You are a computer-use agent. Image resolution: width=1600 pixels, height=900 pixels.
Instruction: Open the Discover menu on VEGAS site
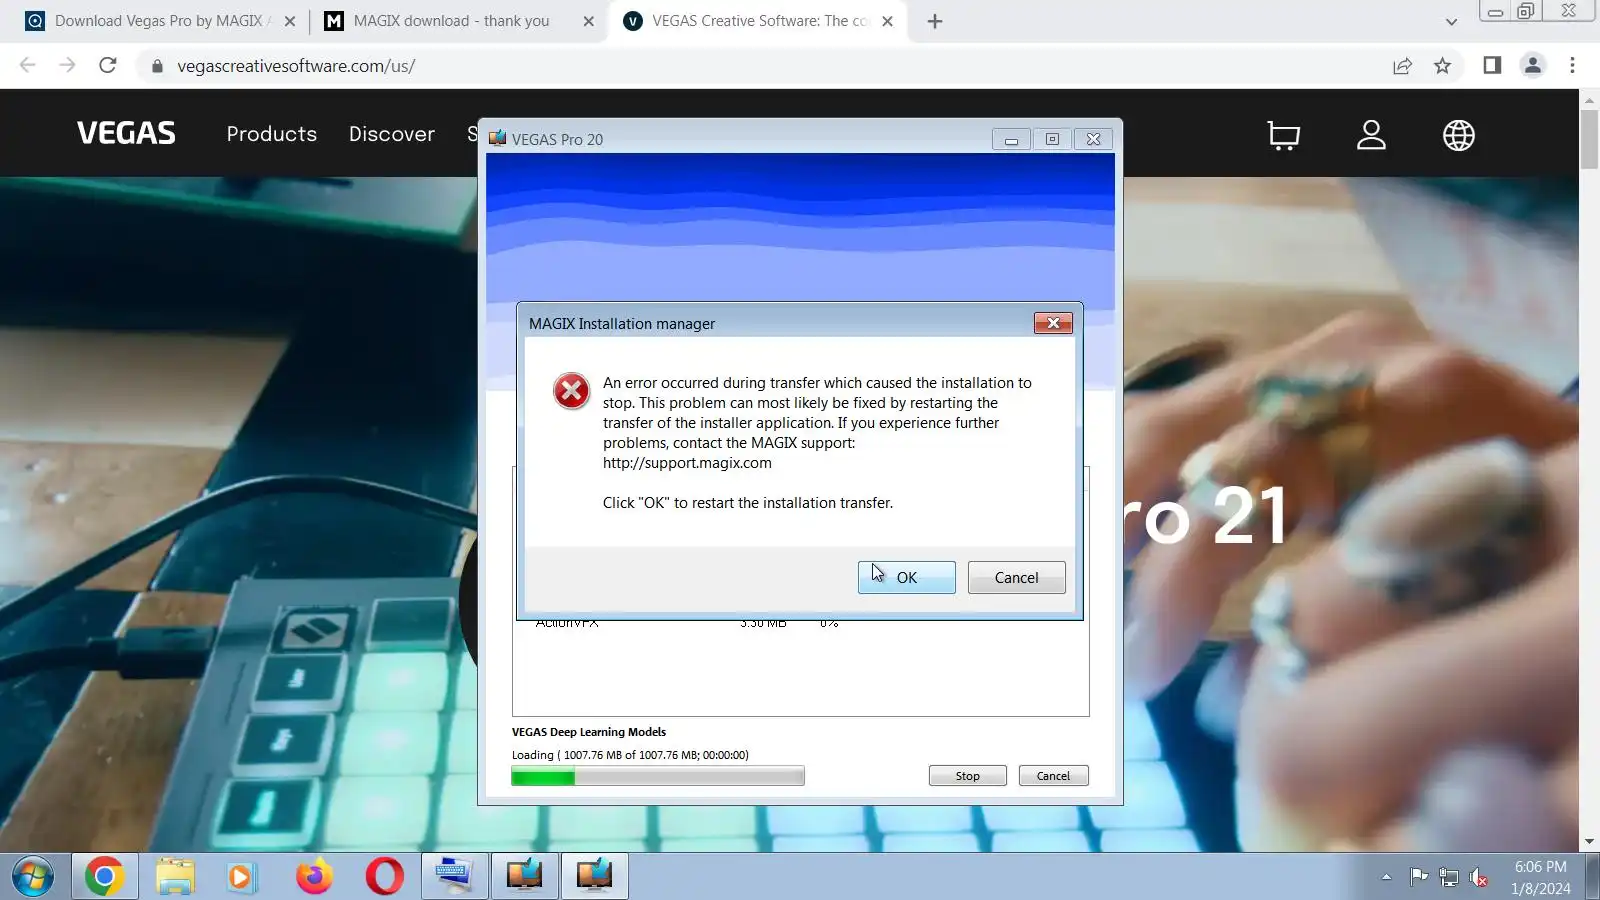click(x=391, y=134)
